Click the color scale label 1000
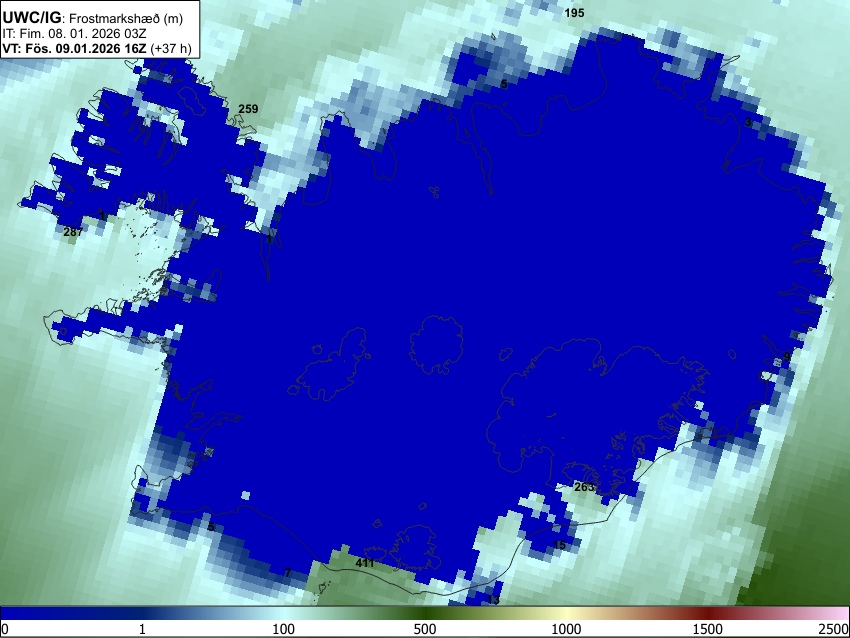 pos(566,629)
